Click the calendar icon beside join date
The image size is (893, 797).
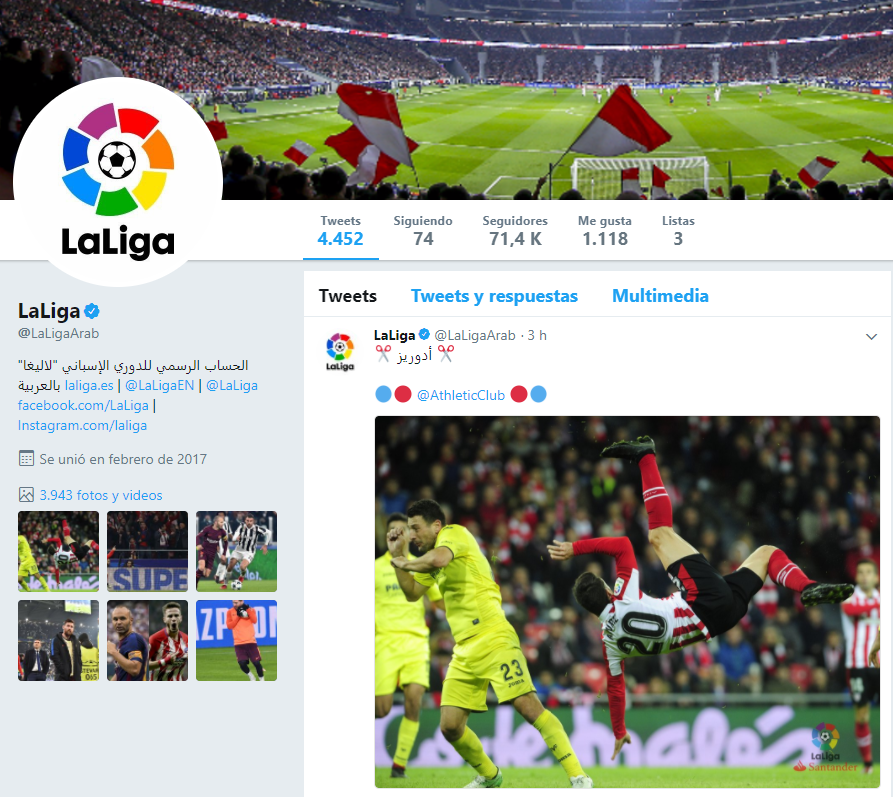point(26,459)
